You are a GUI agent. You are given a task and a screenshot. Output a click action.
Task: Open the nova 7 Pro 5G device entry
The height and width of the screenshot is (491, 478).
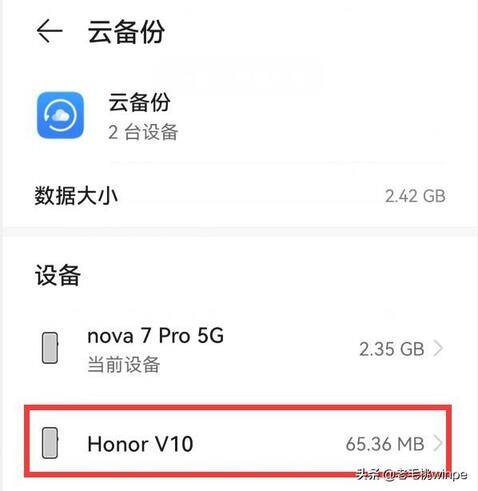click(239, 349)
